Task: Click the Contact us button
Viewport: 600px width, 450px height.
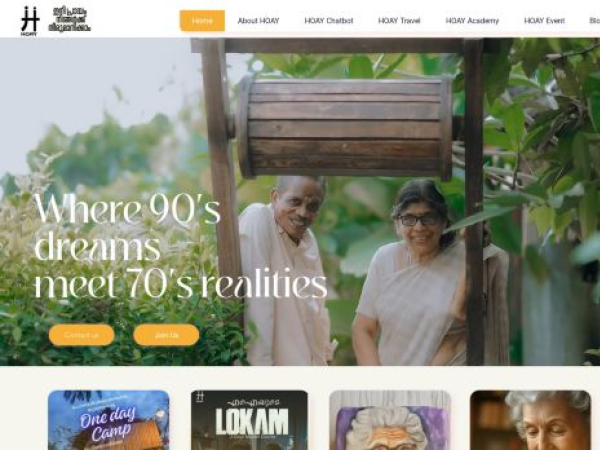Action: [x=82, y=335]
